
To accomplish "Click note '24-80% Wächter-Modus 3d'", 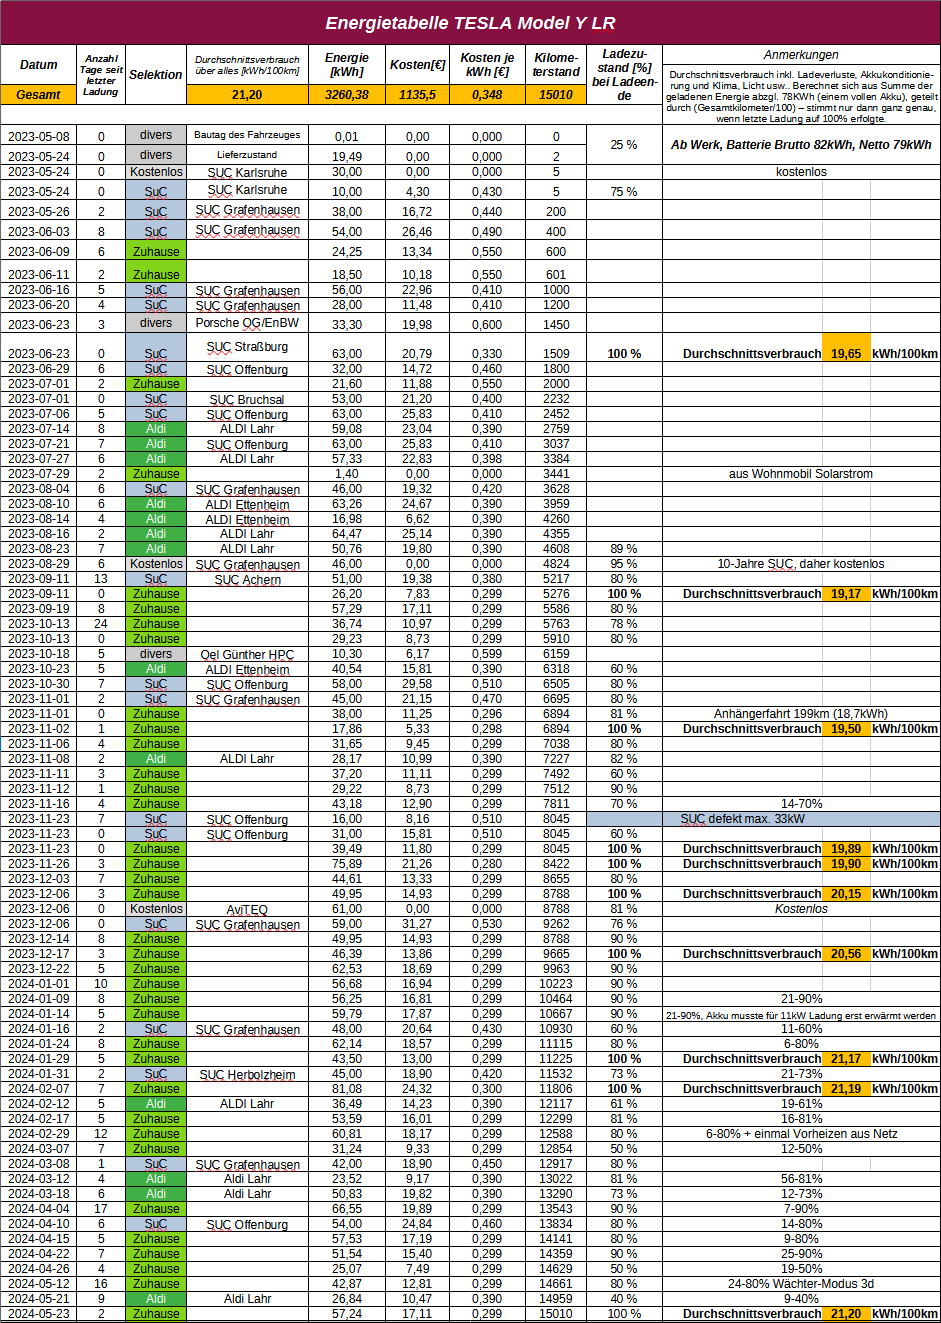I will tap(801, 1284).
